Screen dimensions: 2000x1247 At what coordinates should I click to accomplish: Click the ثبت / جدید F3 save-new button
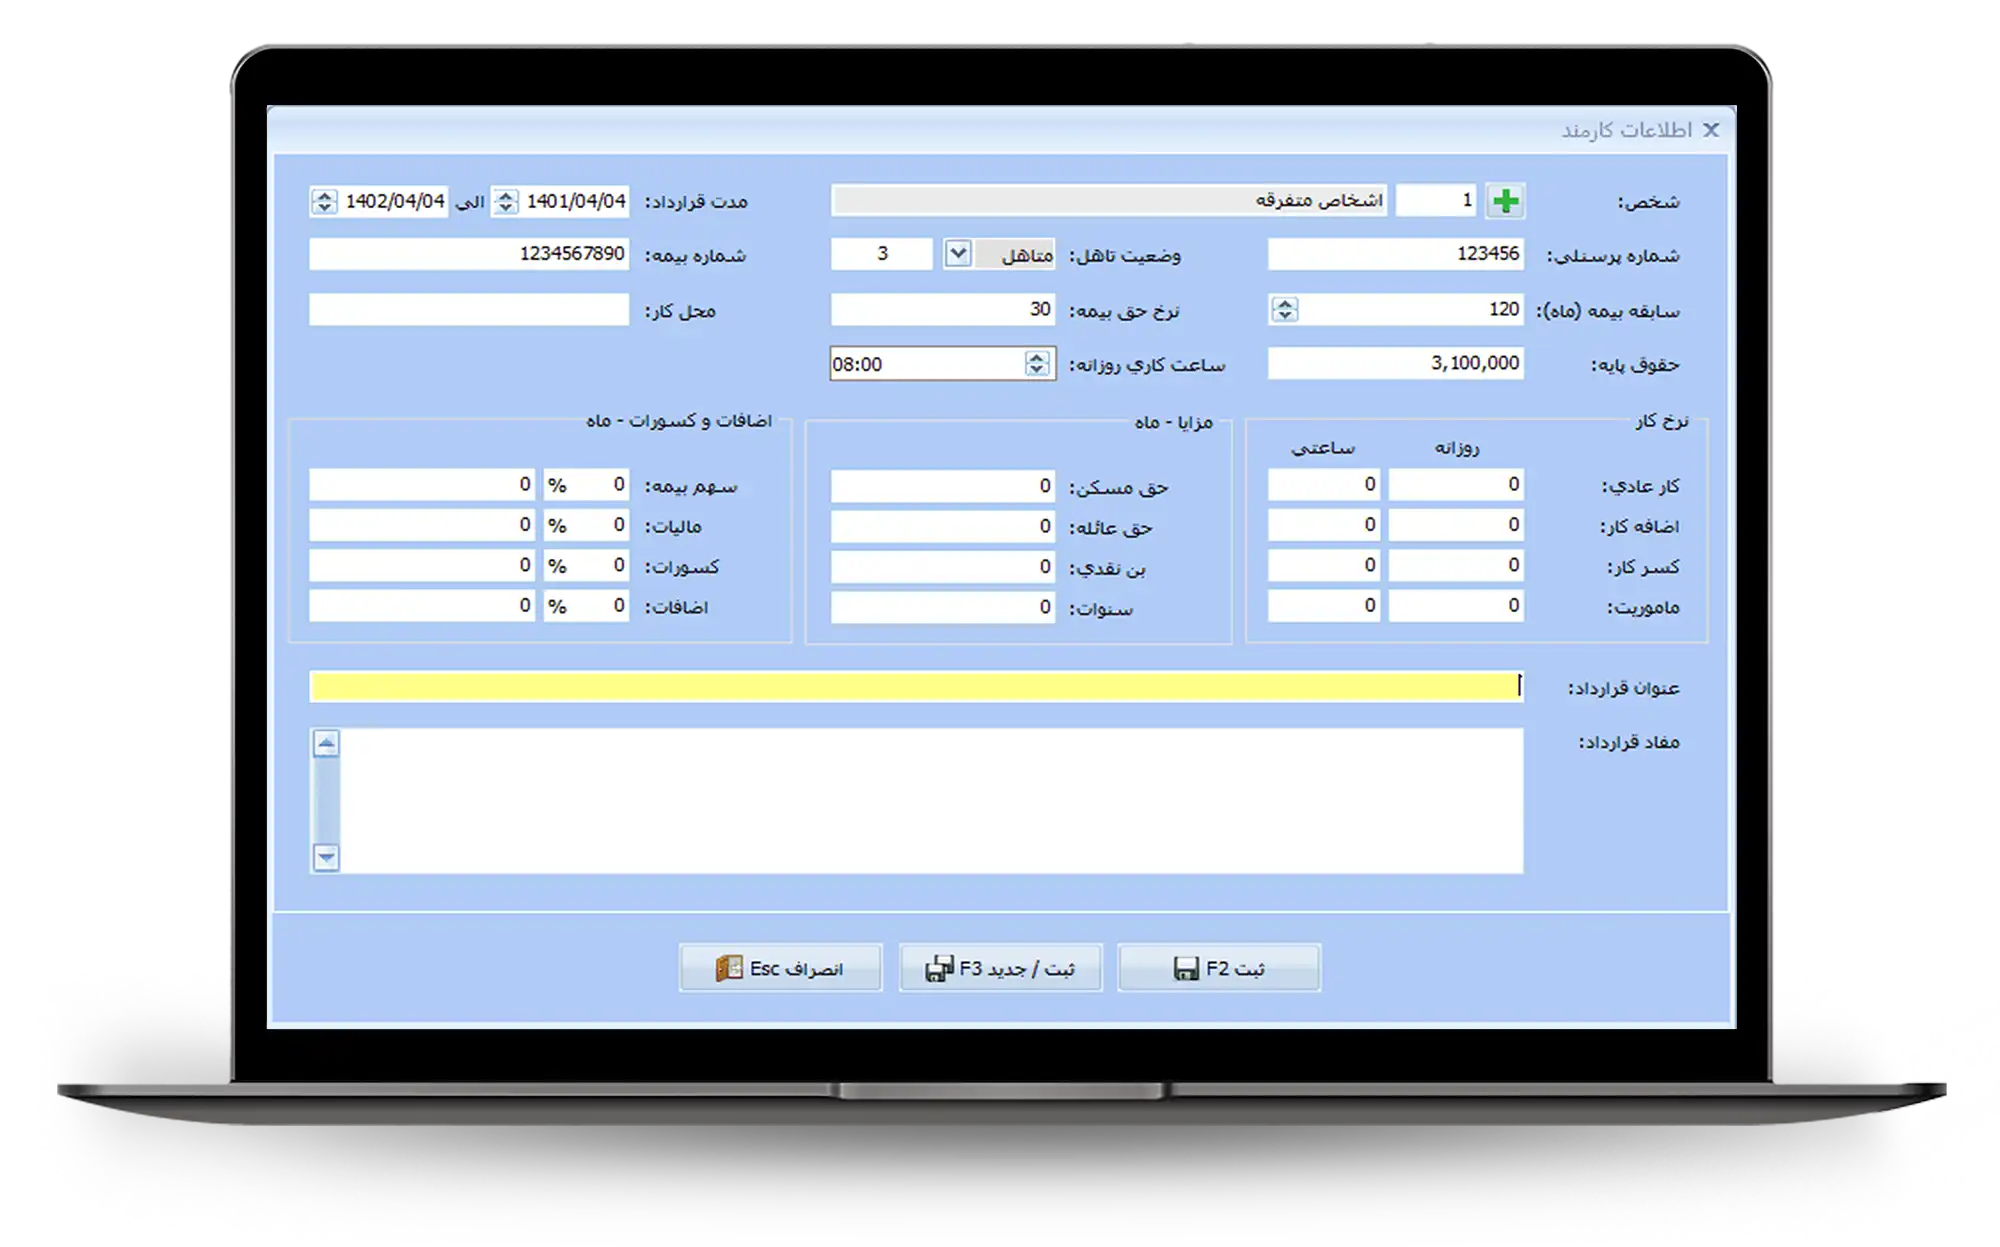click(x=1000, y=968)
